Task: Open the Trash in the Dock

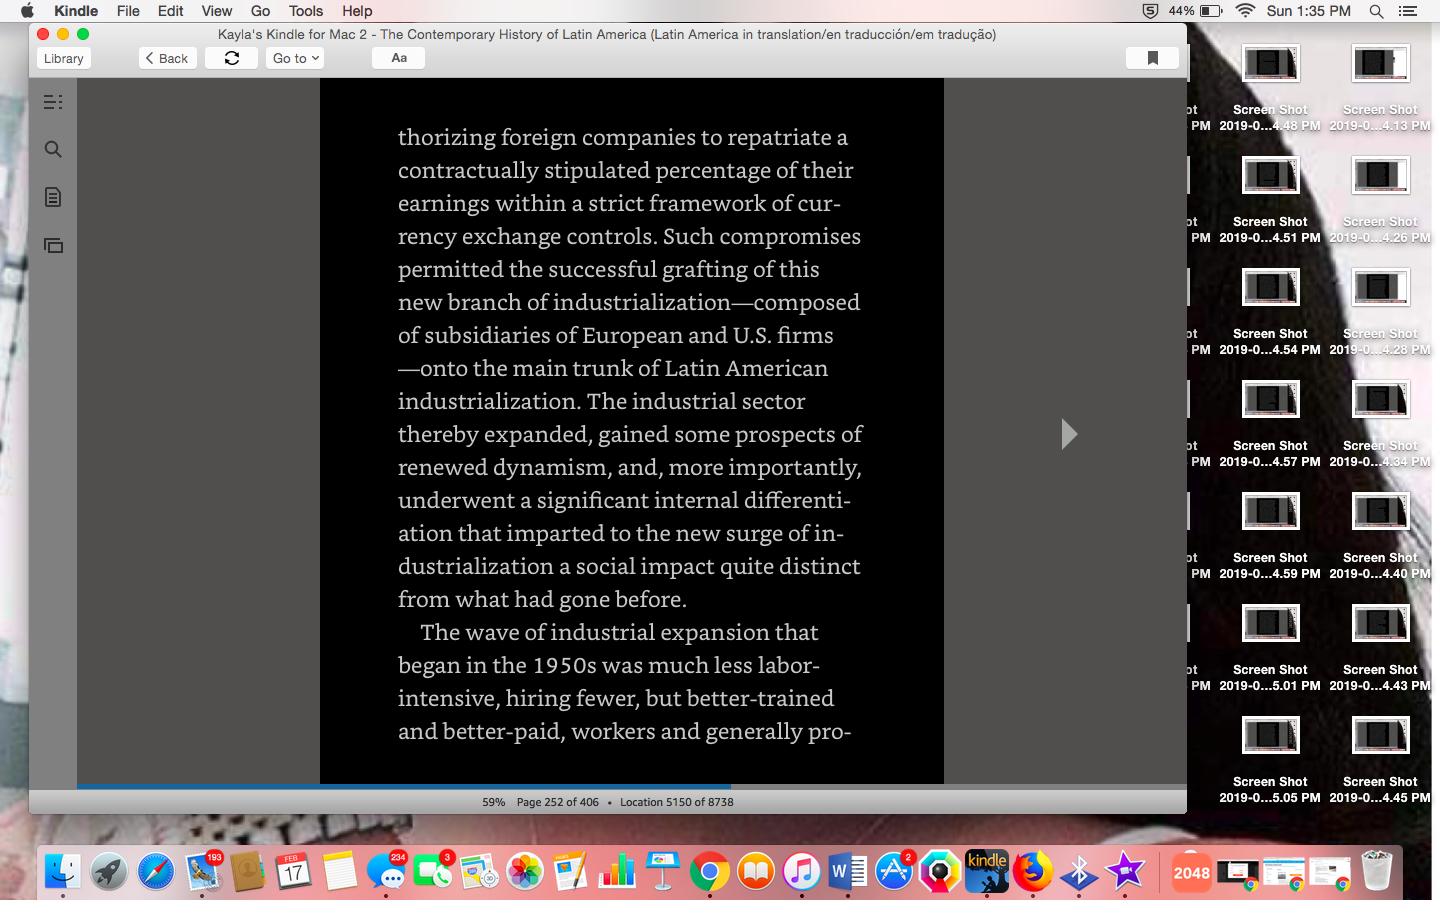Action: click(x=1376, y=871)
